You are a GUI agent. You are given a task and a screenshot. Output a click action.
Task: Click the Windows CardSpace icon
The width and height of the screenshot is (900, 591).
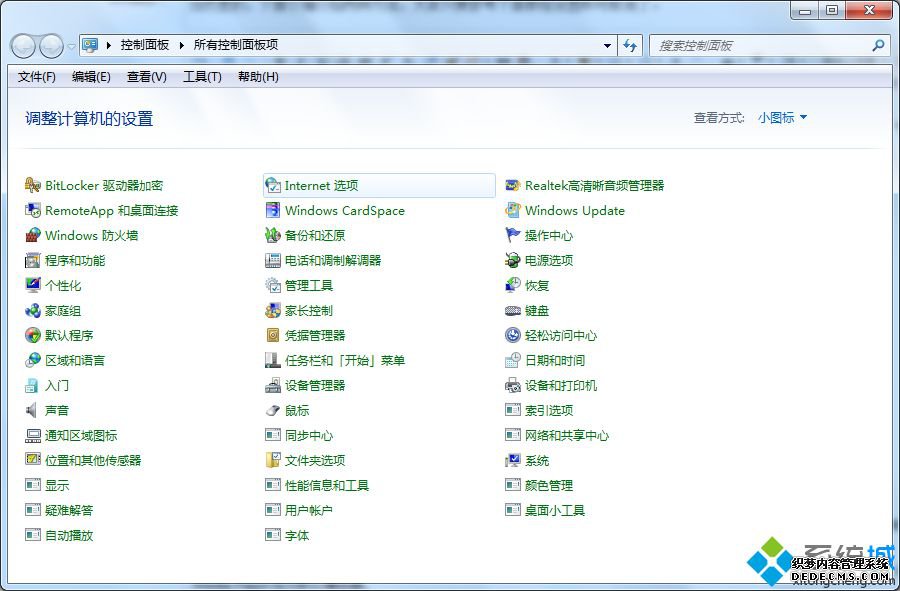pos(273,211)
